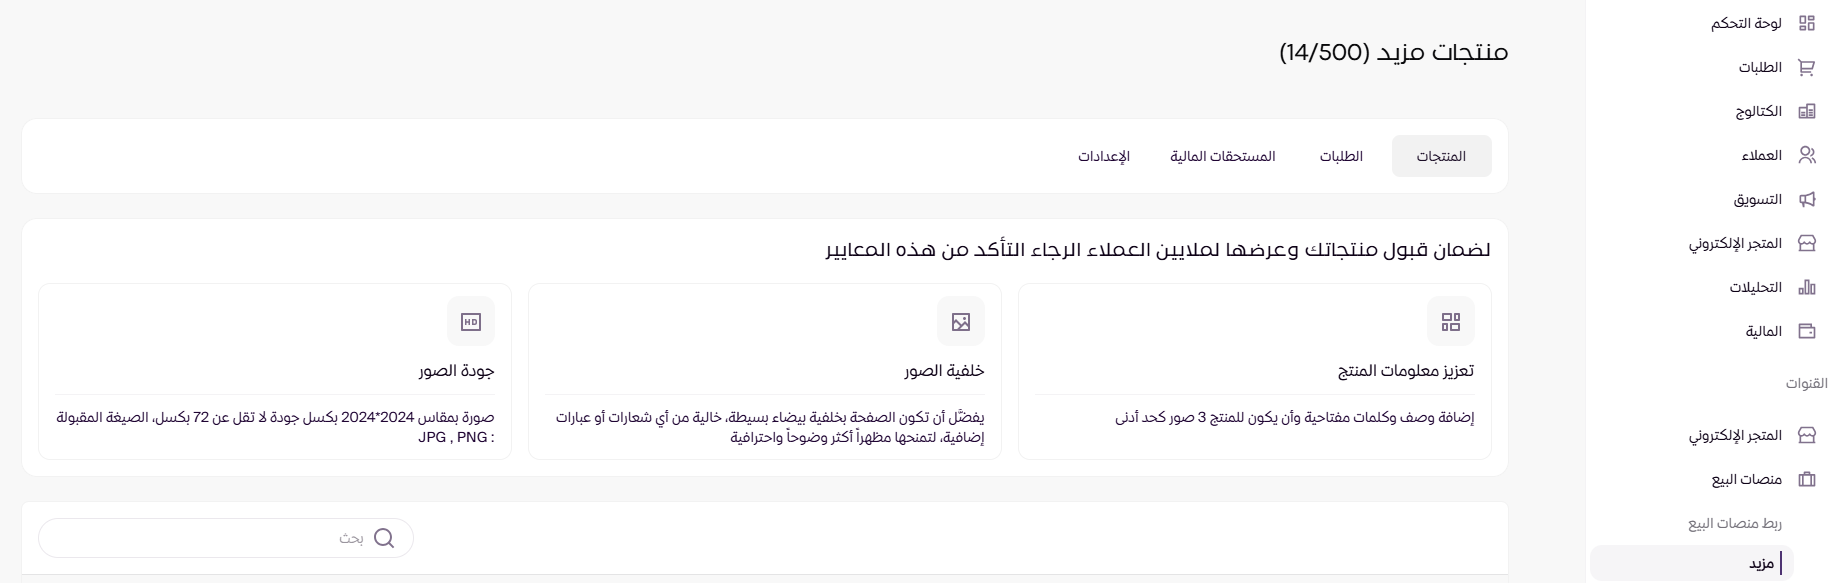Click the الطلبات cart icon in sidebar
Image resolution: width=1840 pixels, height=583 pixels.
[1808, 67]
